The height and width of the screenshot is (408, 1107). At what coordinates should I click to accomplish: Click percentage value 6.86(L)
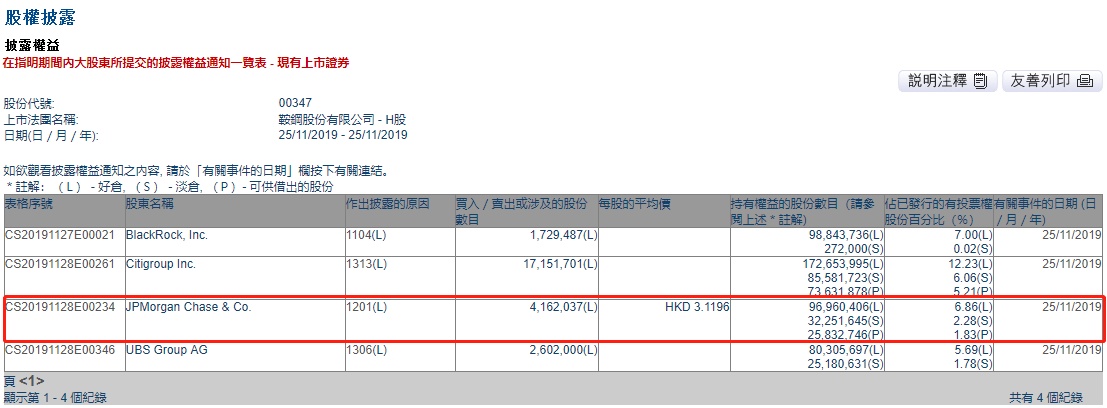976,306
